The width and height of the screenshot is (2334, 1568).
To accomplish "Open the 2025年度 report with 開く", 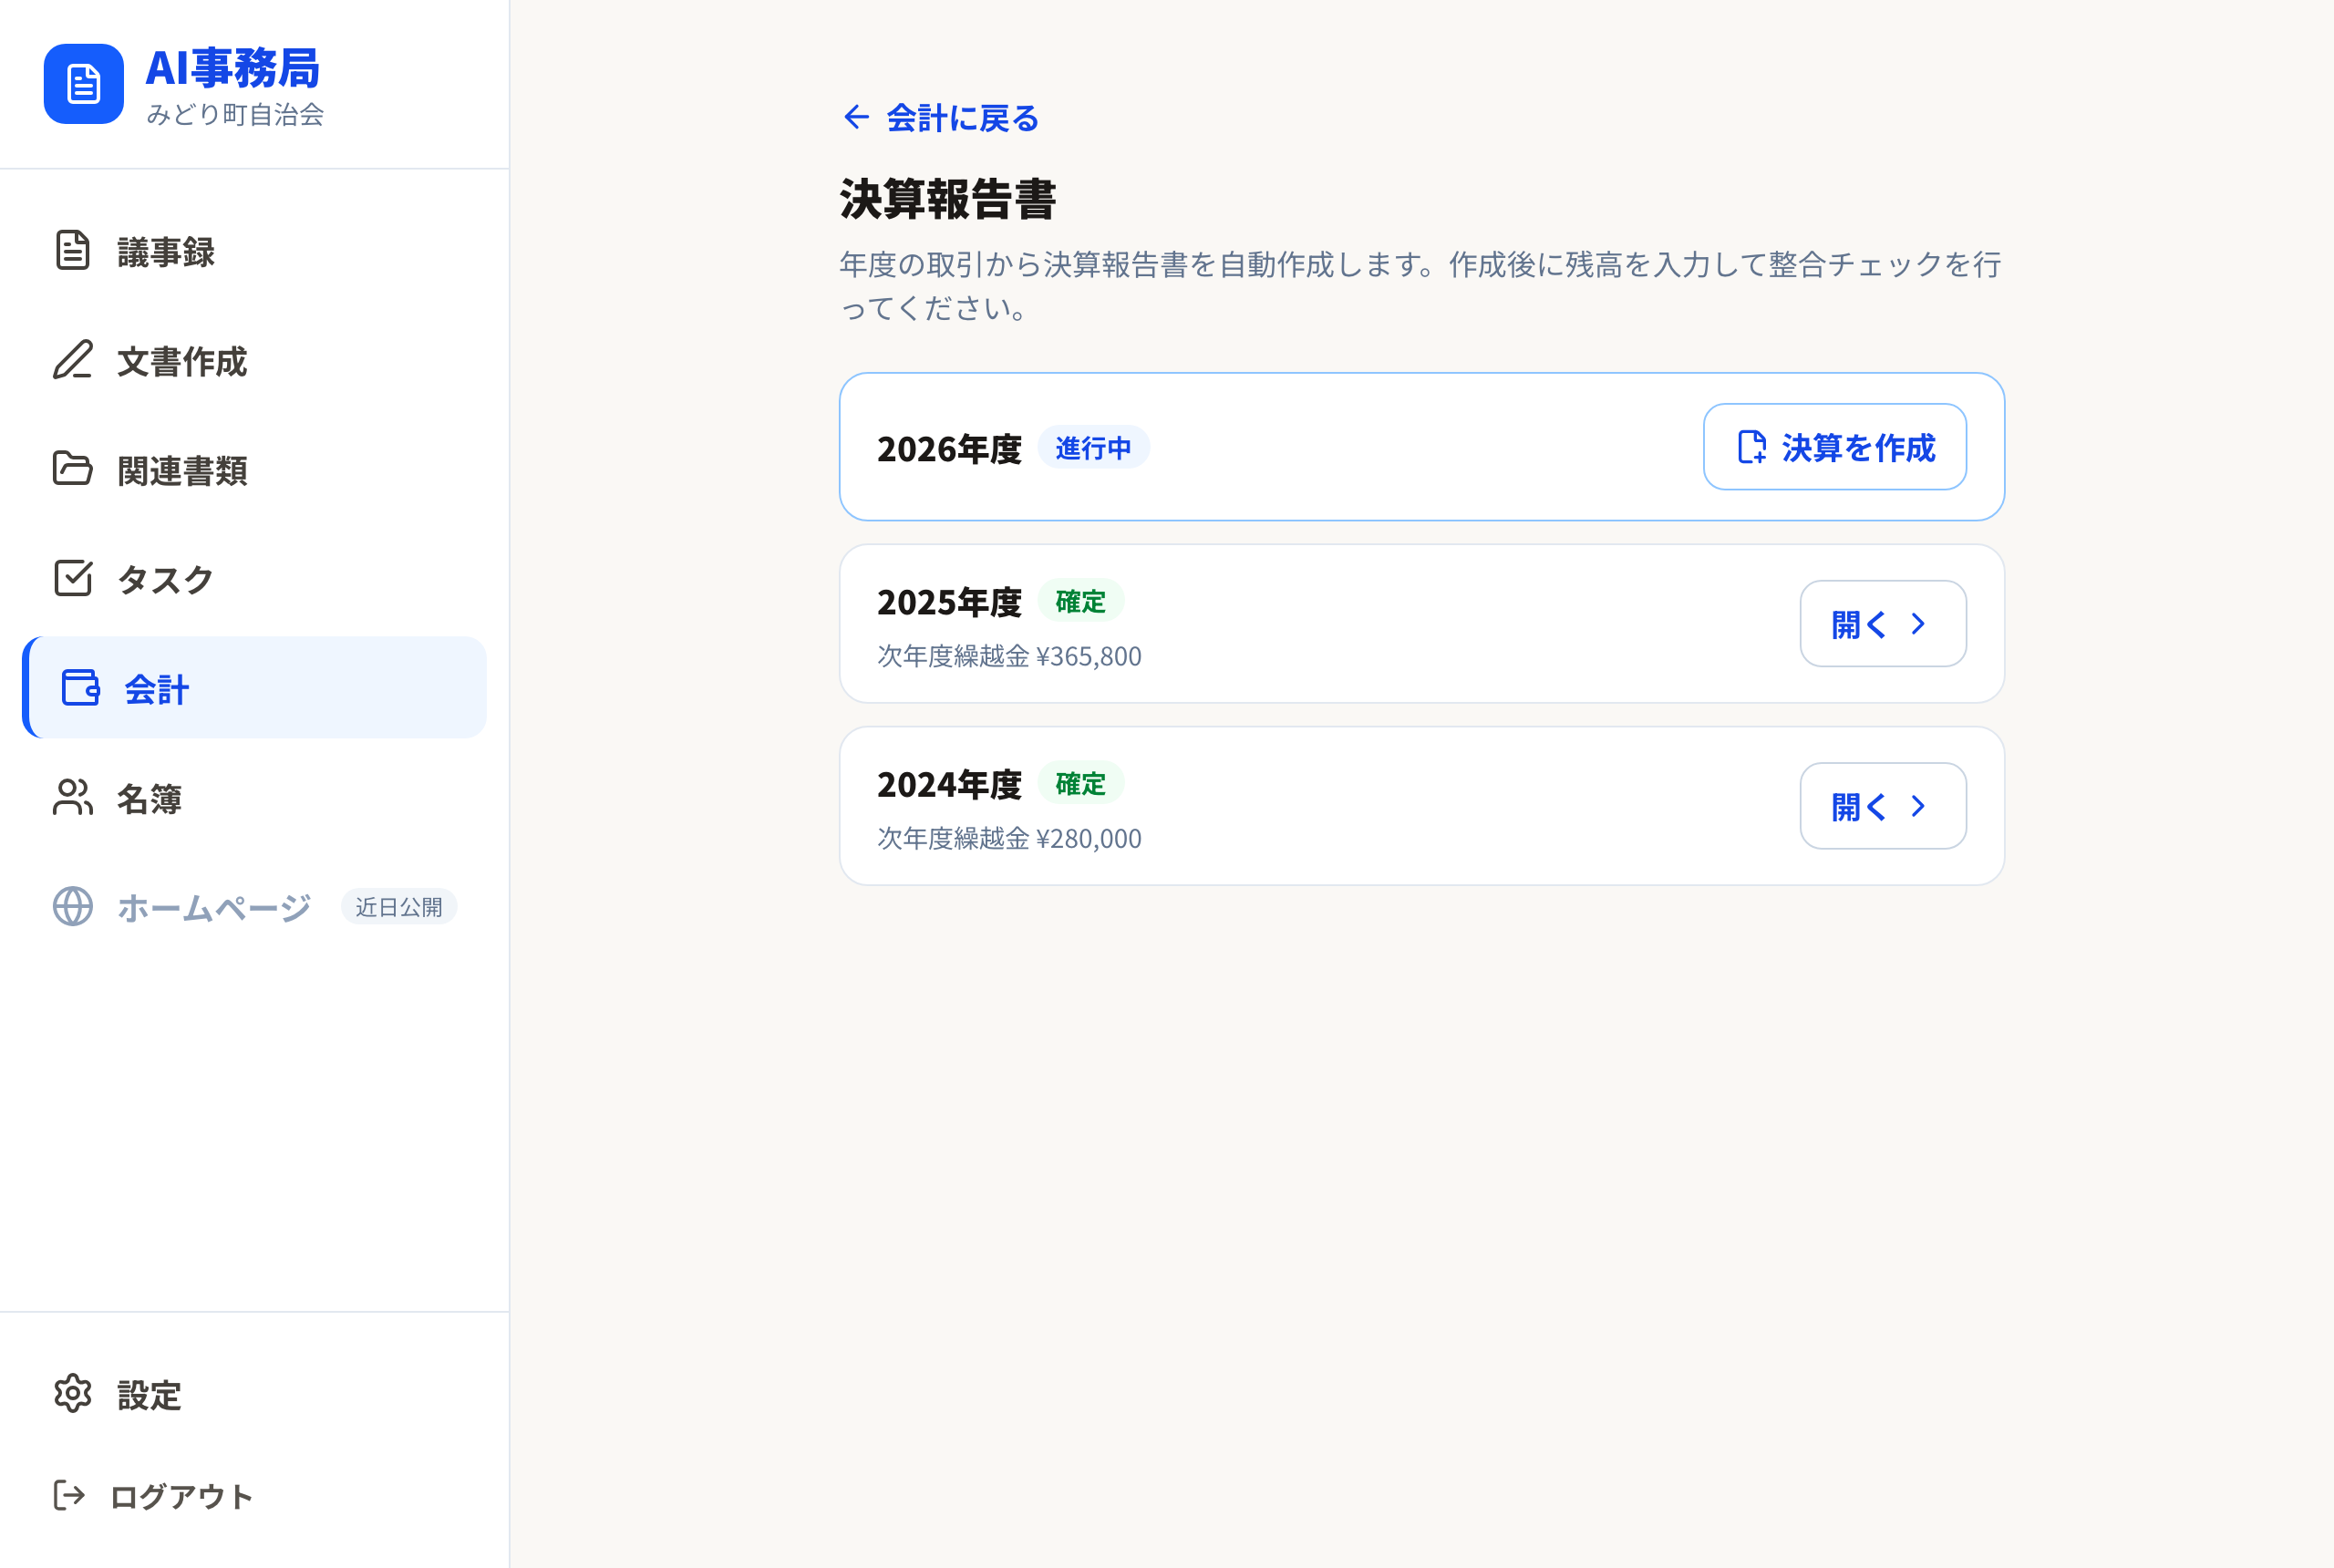I will [x=1883, y=624].
